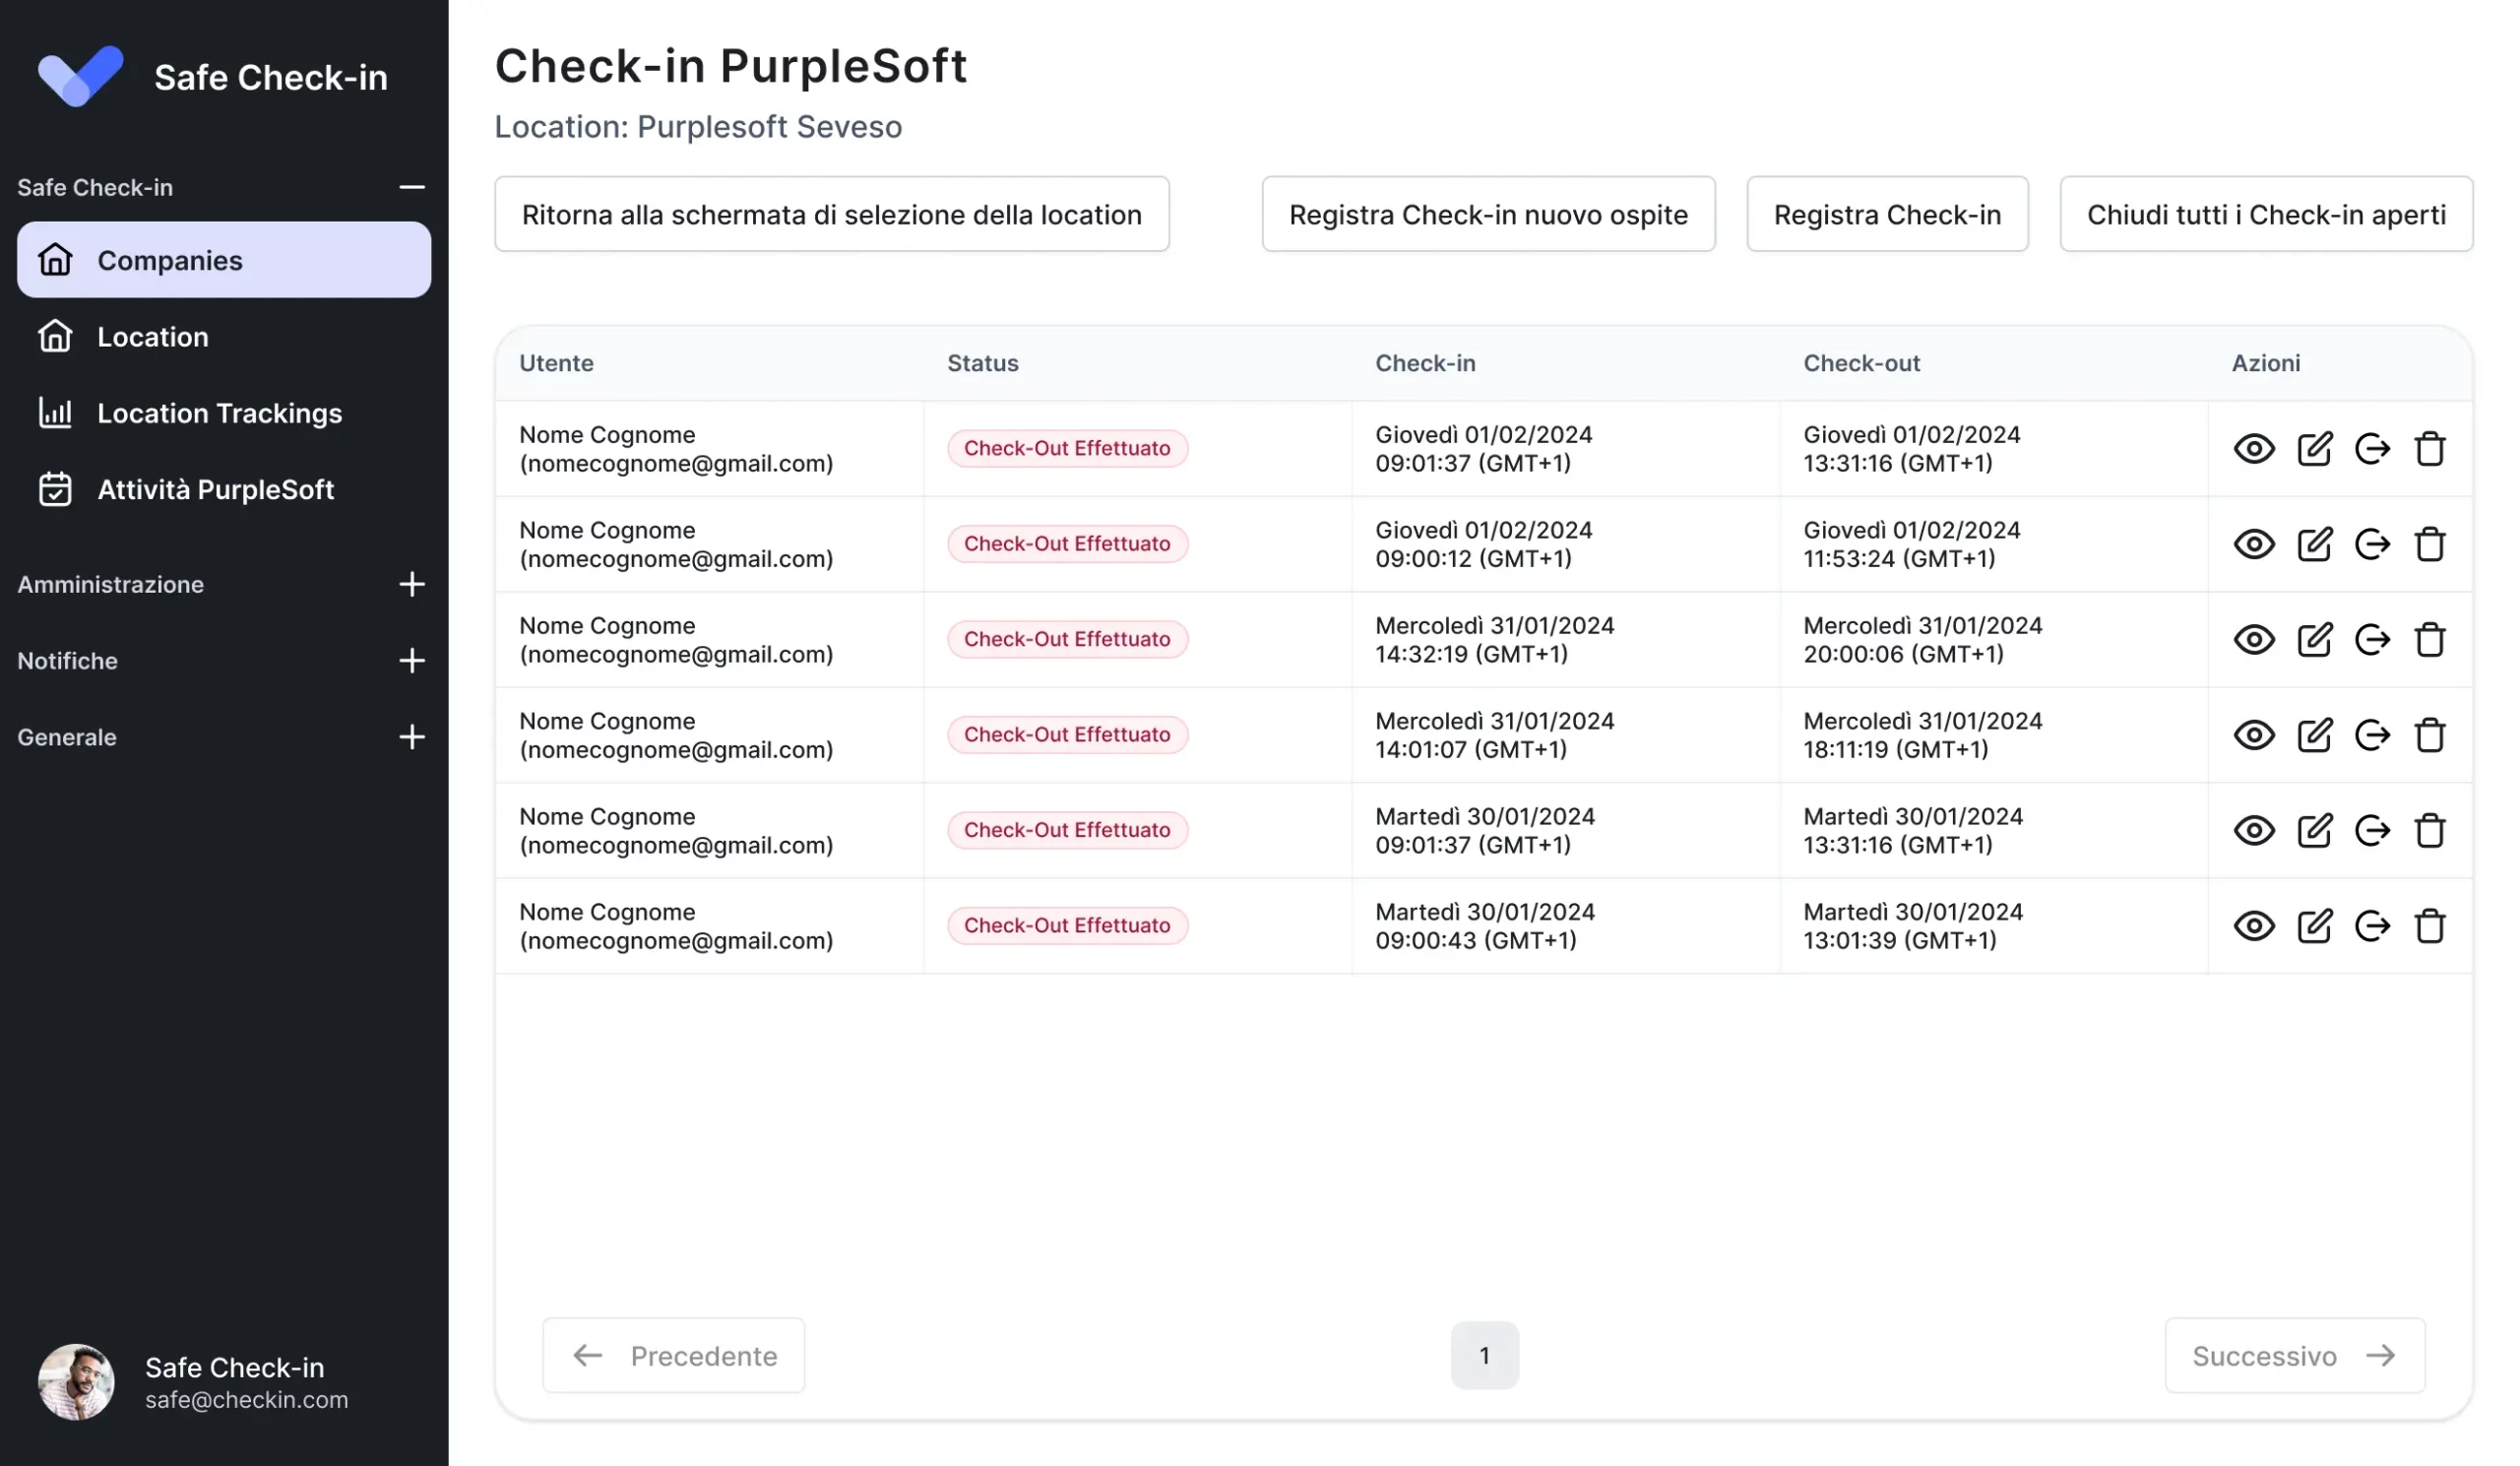2520x1466 pixels.
Task: Click Registra Check-in nuovo ospite
Action: tap(1488, 214)
